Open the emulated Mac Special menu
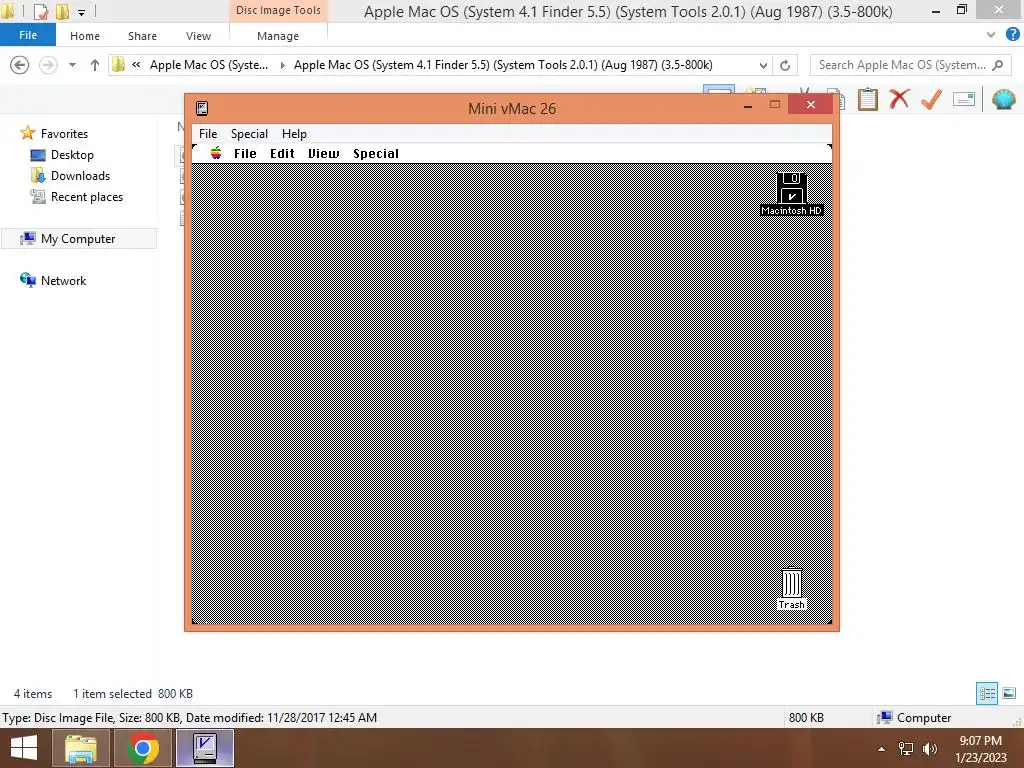The image size is (1024, 768). 376,153
